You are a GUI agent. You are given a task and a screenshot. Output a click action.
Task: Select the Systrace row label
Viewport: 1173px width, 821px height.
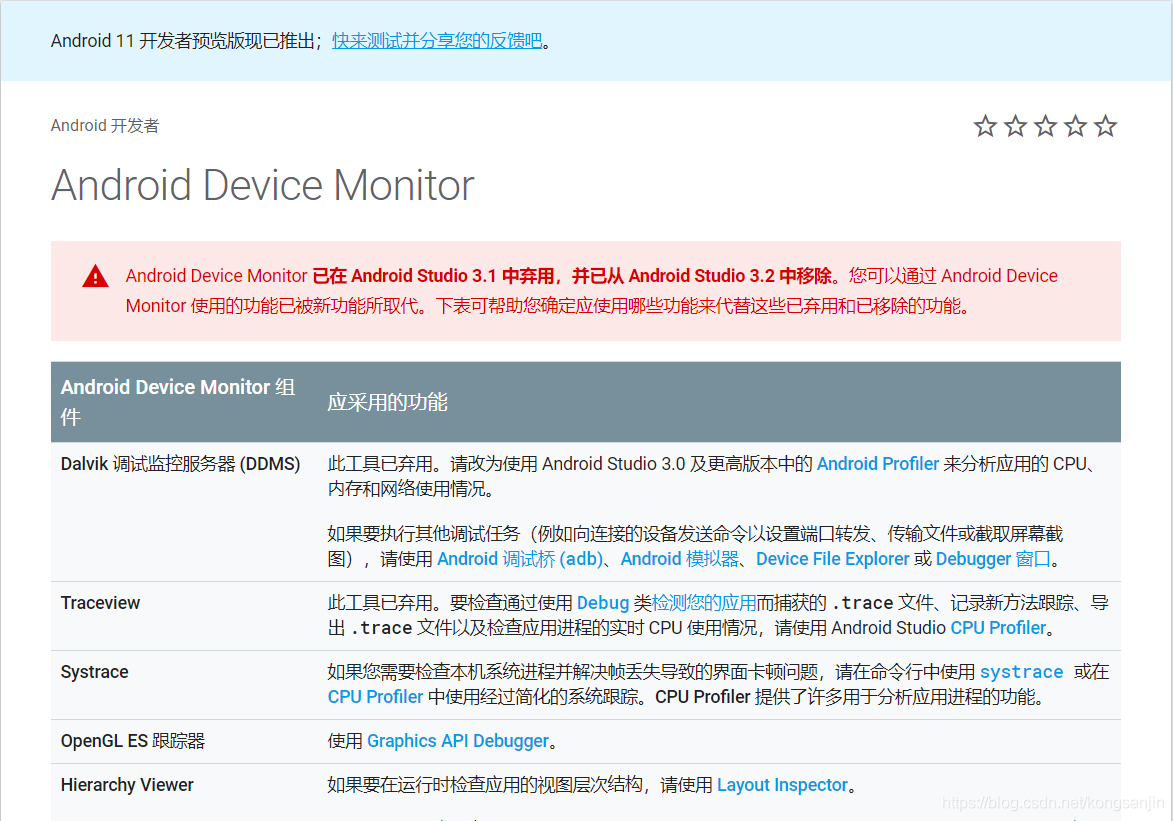(94, 672)
